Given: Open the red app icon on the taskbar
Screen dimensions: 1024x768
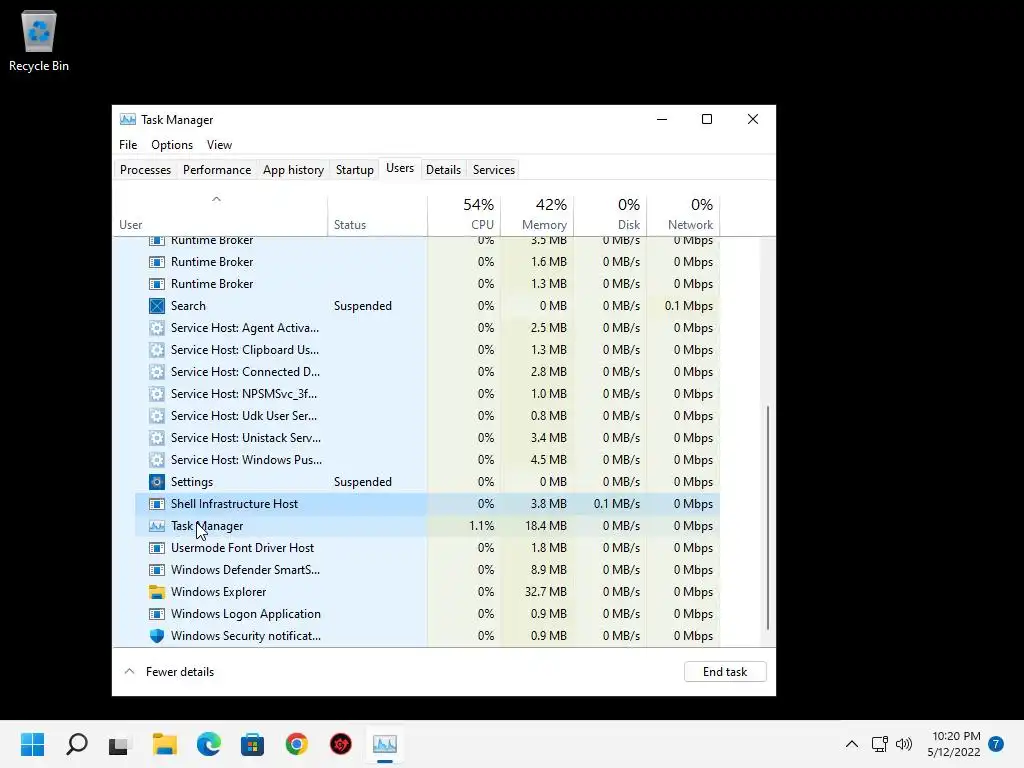Looking at the screenshot, I should [340, 744].
